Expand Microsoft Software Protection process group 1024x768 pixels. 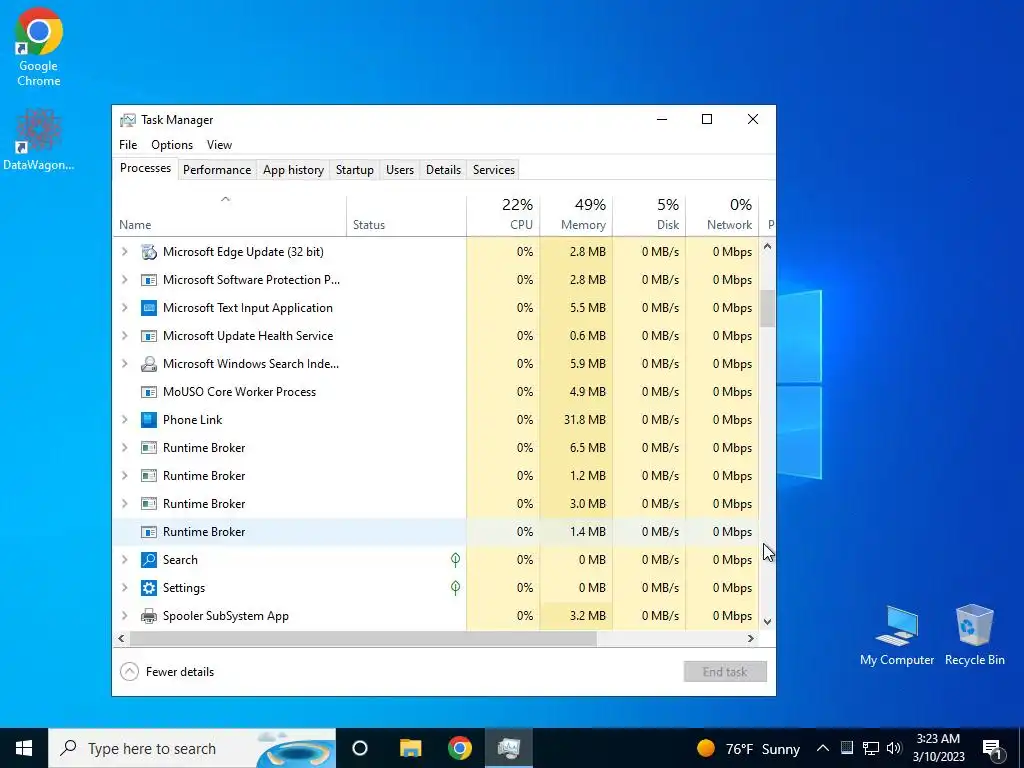[x=125, y=280]
